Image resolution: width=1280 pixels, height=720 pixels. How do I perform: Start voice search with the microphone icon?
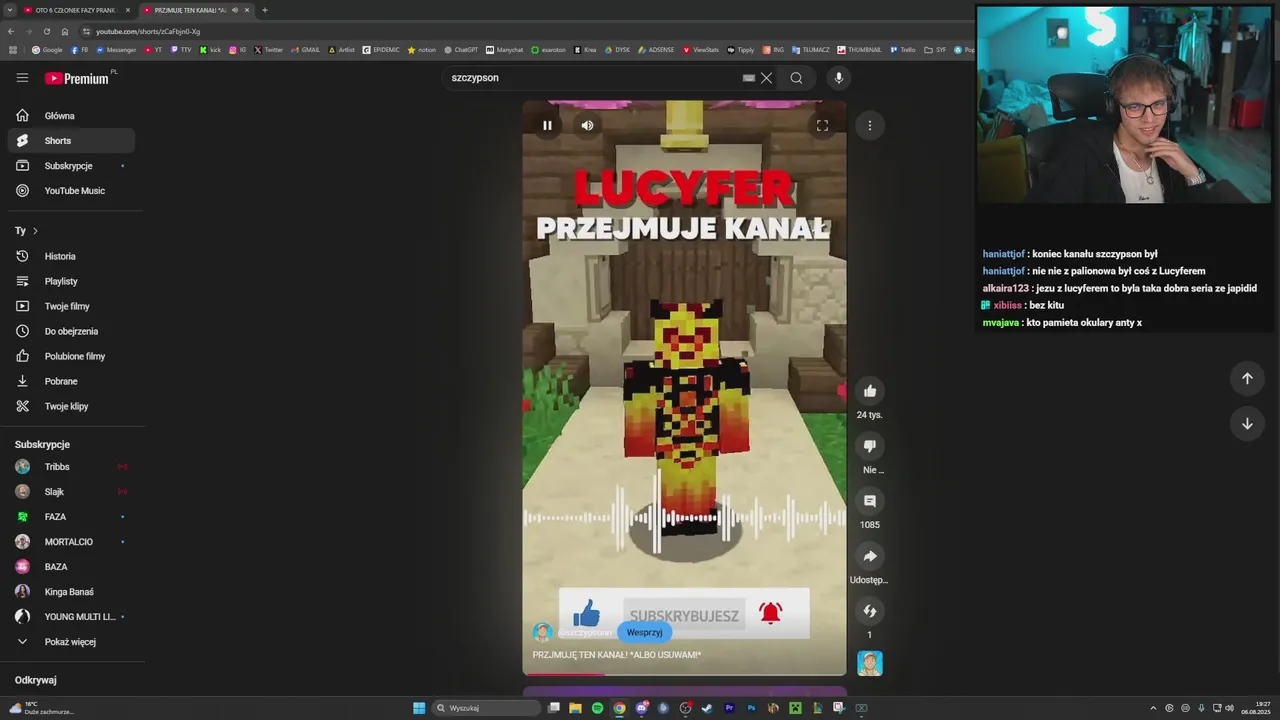pos(838,78)
